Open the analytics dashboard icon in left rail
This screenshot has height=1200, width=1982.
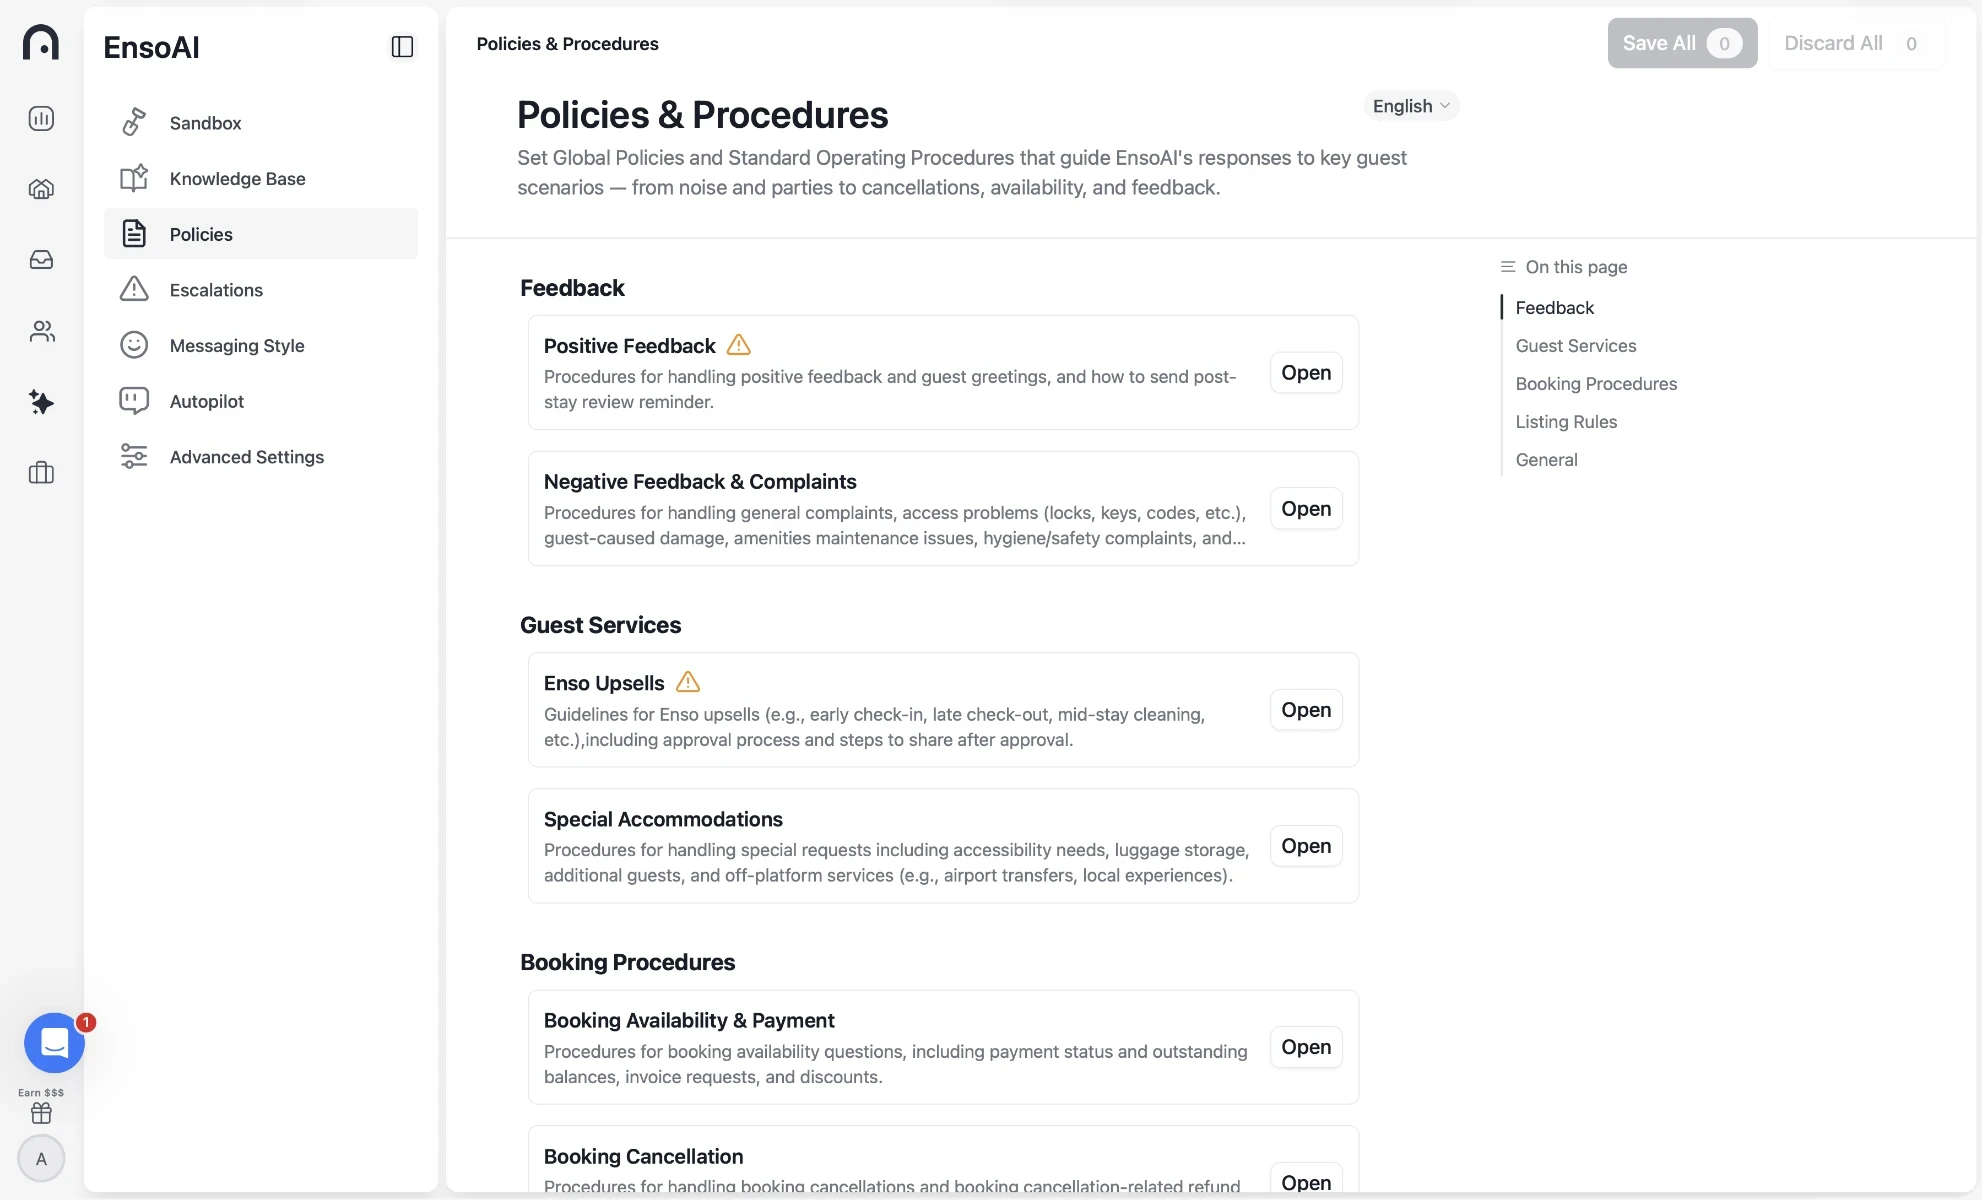click(x=41, y=118)
